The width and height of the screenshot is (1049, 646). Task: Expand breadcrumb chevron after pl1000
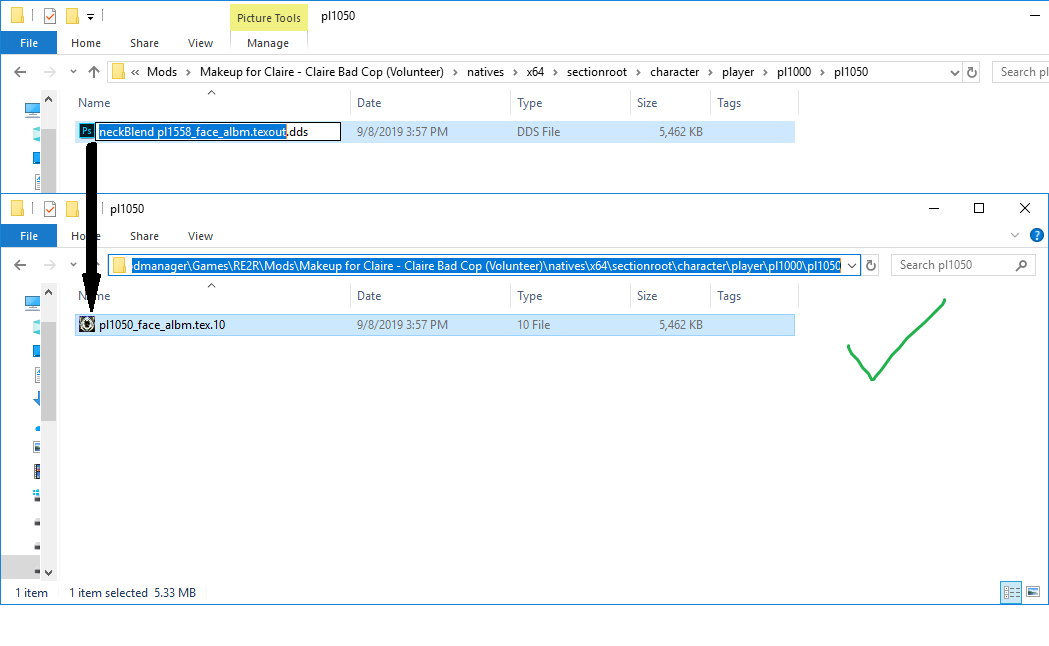pos(822,72)
